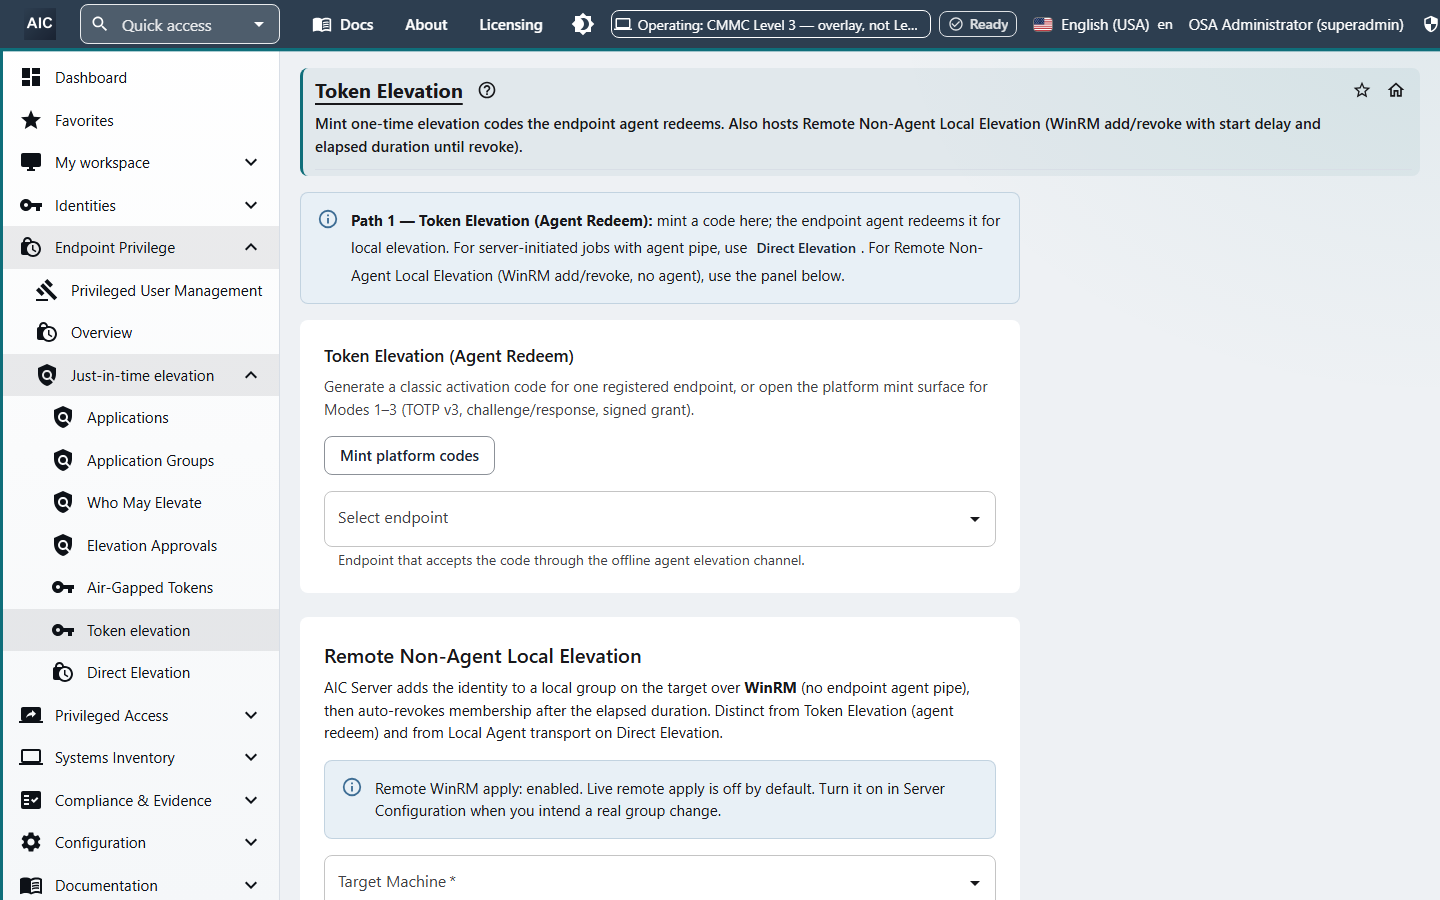Image resolution: width=1440 pixels, height=900 pixels.
Task: Open Elevation Approvals page
Action: (140, 545)
